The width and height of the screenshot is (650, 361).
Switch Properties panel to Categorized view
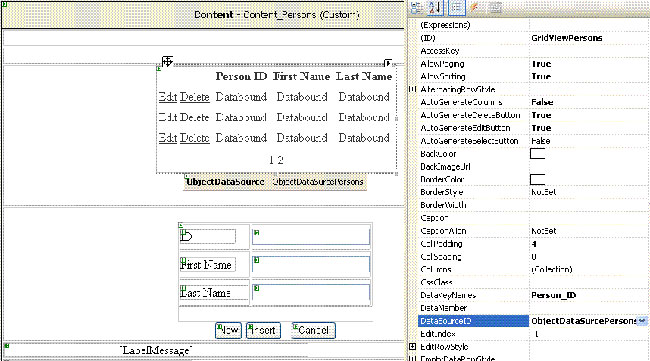[417, 7]
